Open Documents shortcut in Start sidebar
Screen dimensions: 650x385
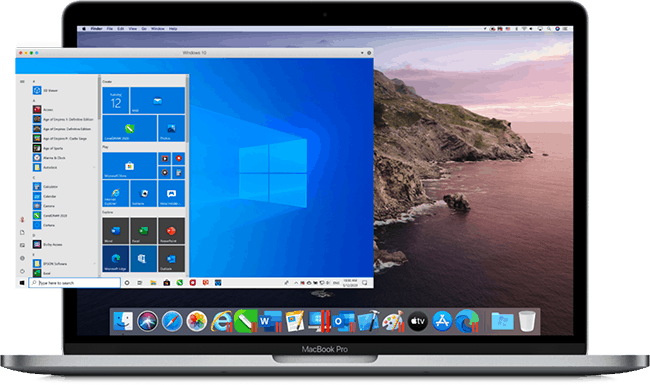click(x=22, y=232)
